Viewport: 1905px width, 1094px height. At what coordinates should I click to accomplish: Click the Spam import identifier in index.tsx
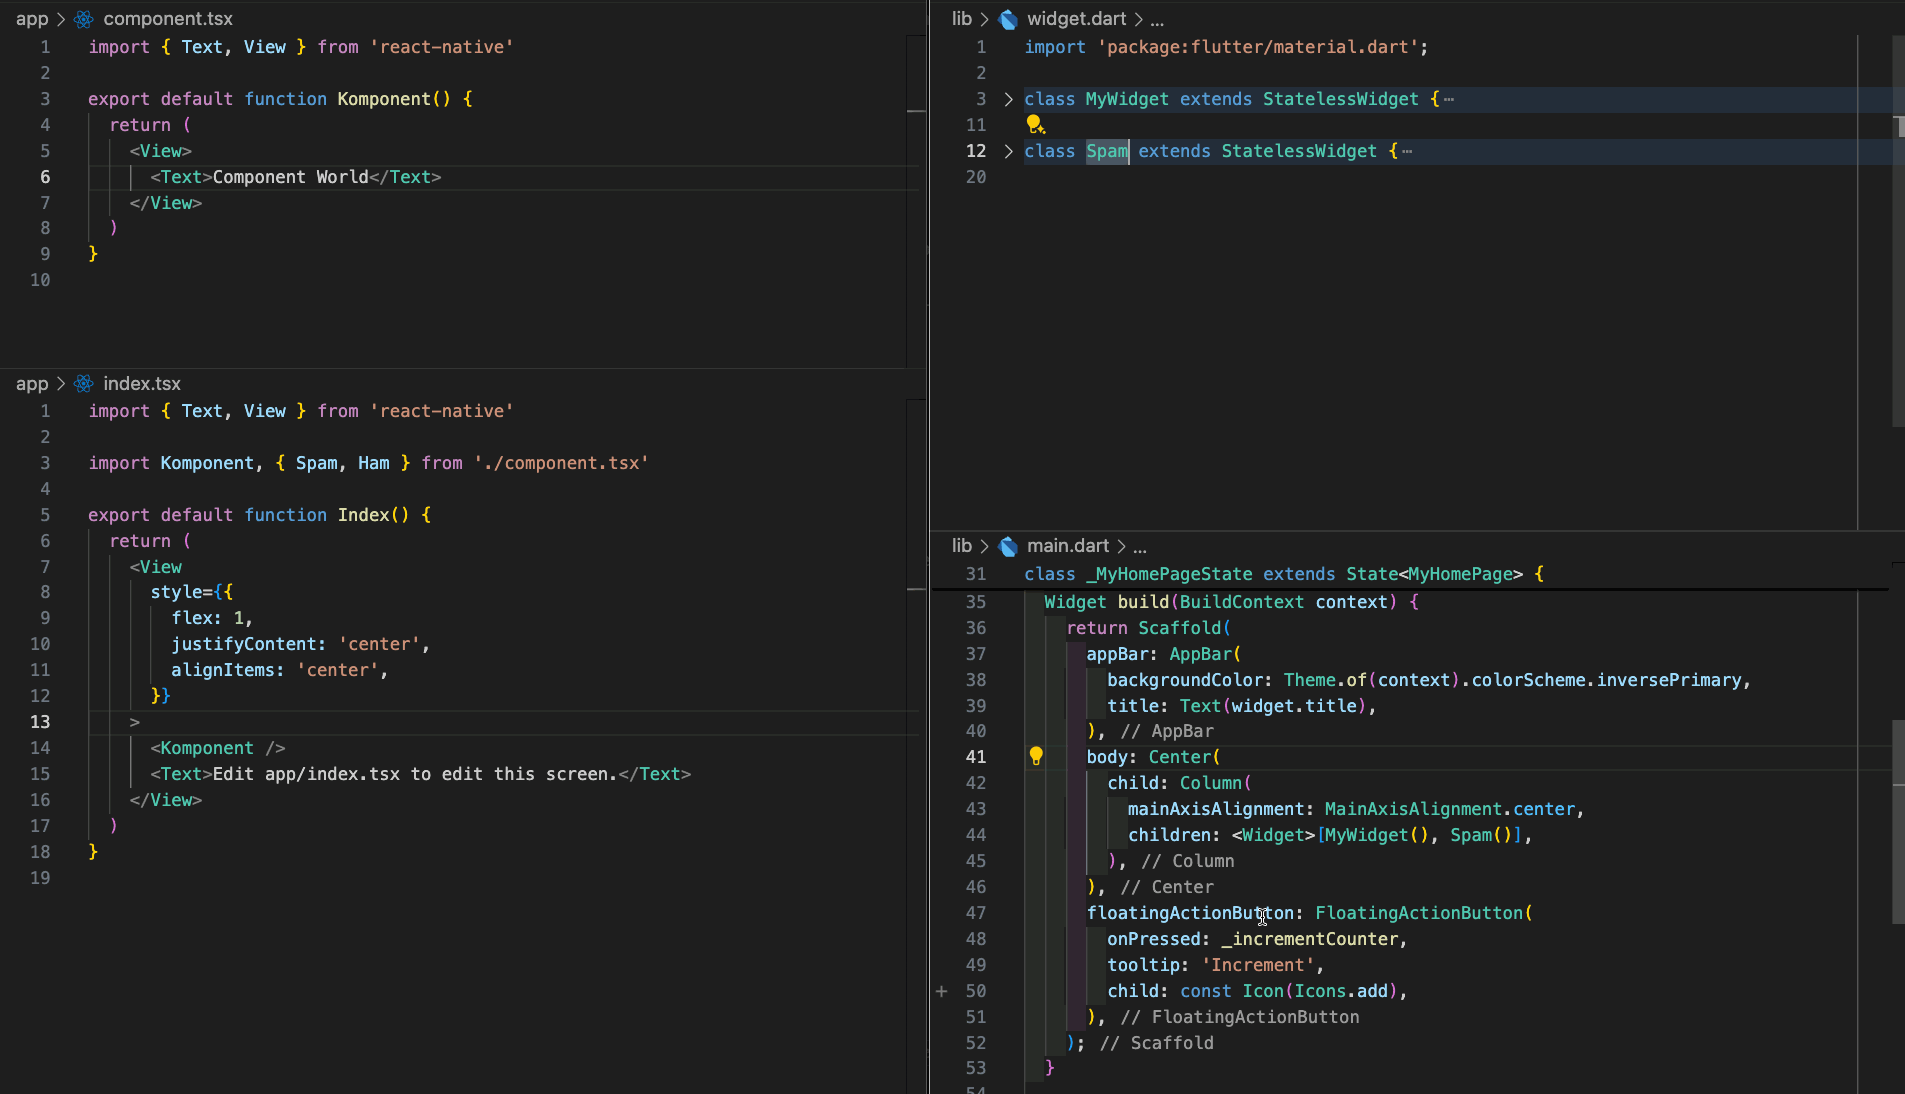pyautogui.click(x=317, y=463)
